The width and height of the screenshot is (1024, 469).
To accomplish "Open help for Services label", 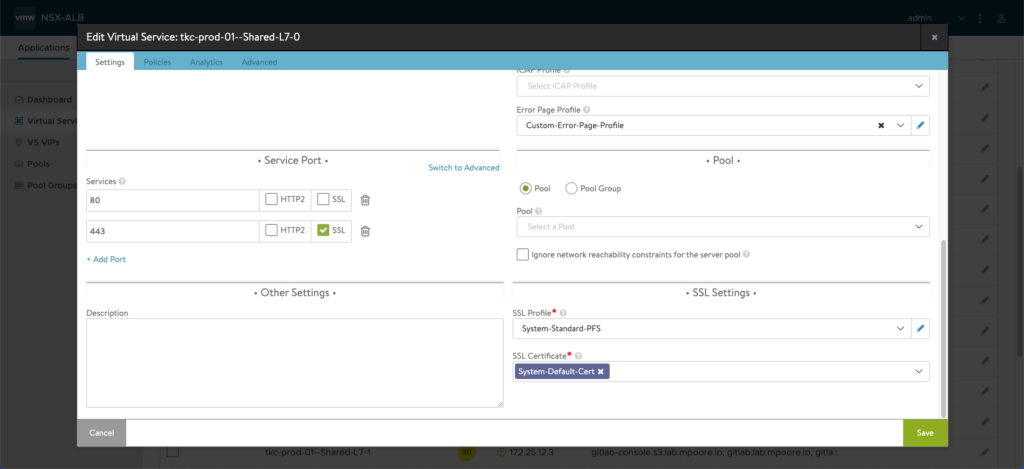I will point(123,181).
